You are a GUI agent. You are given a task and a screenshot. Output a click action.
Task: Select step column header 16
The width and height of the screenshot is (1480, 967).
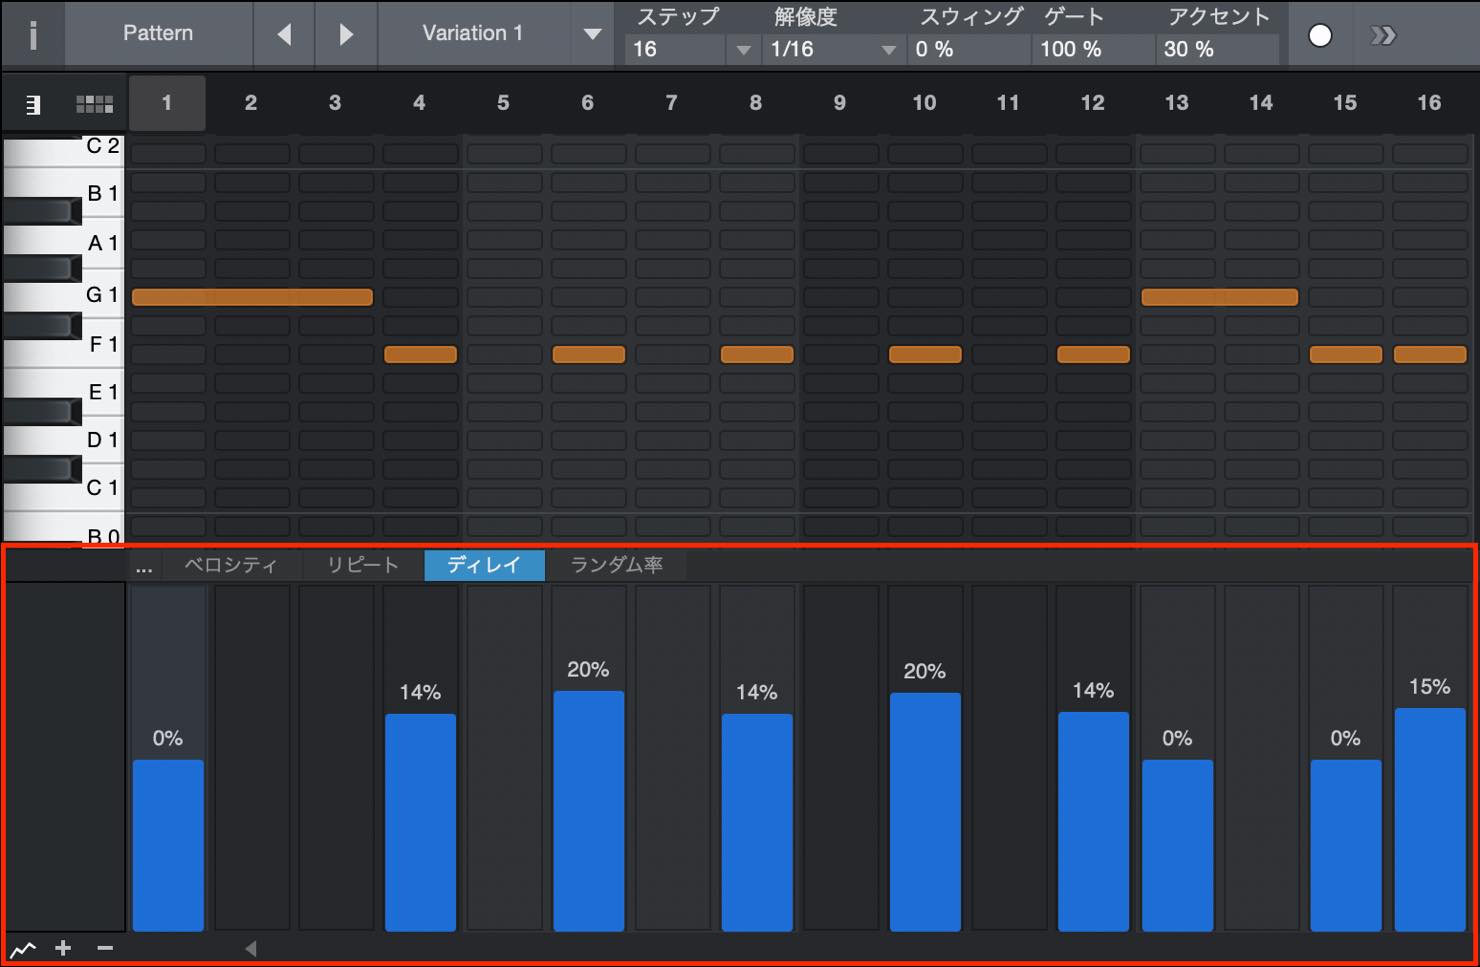click(1429, 103)
